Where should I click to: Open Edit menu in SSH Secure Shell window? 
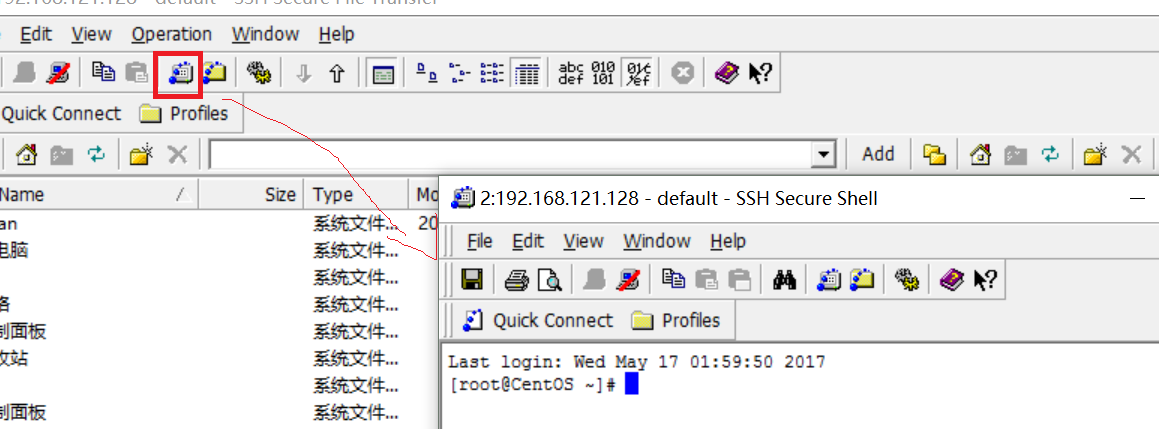pyautogui.click(x=528, y=241)
